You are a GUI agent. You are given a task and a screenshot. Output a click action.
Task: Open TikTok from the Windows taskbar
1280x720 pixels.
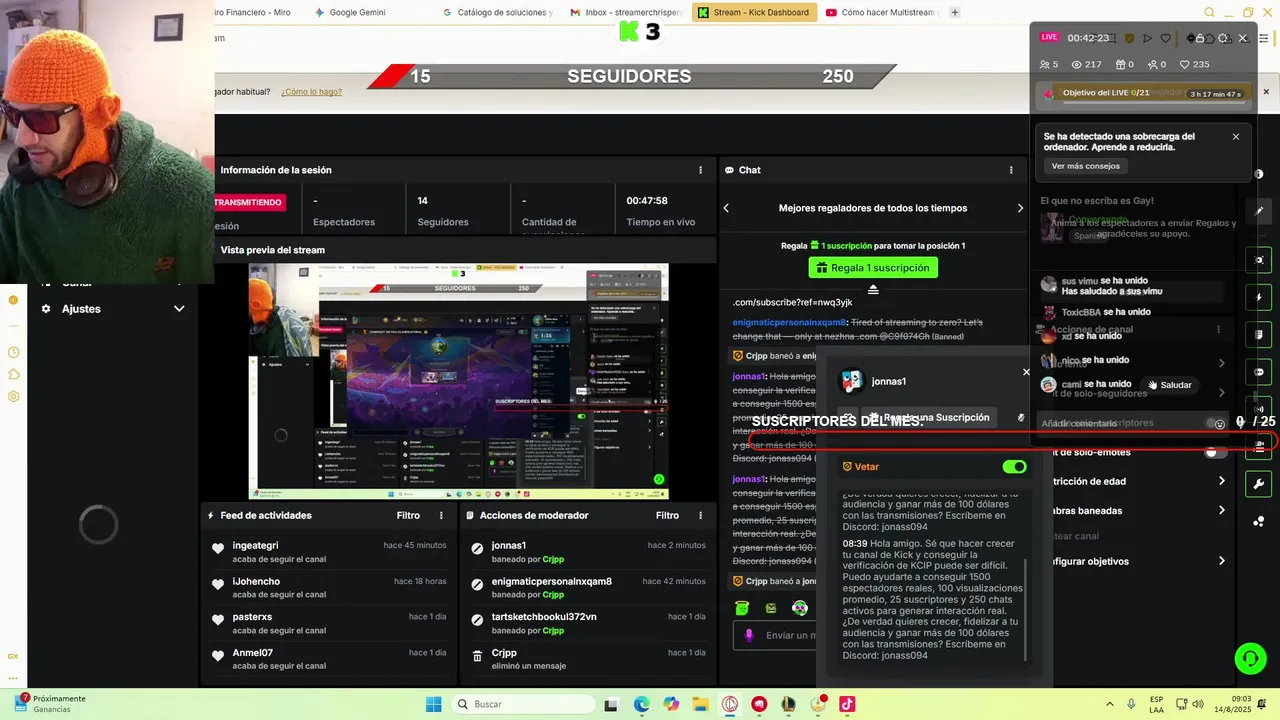[847, 704]
